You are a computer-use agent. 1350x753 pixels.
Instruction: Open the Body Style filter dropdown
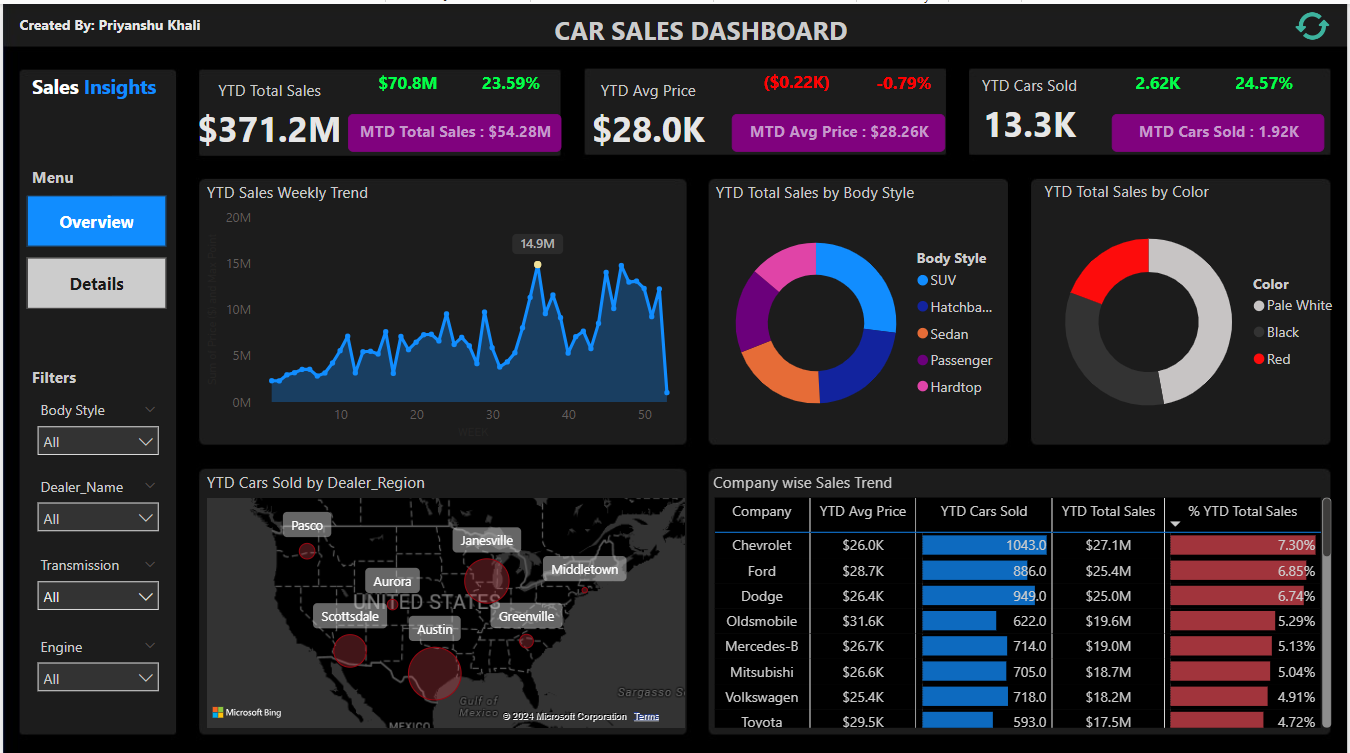point(98,441)
